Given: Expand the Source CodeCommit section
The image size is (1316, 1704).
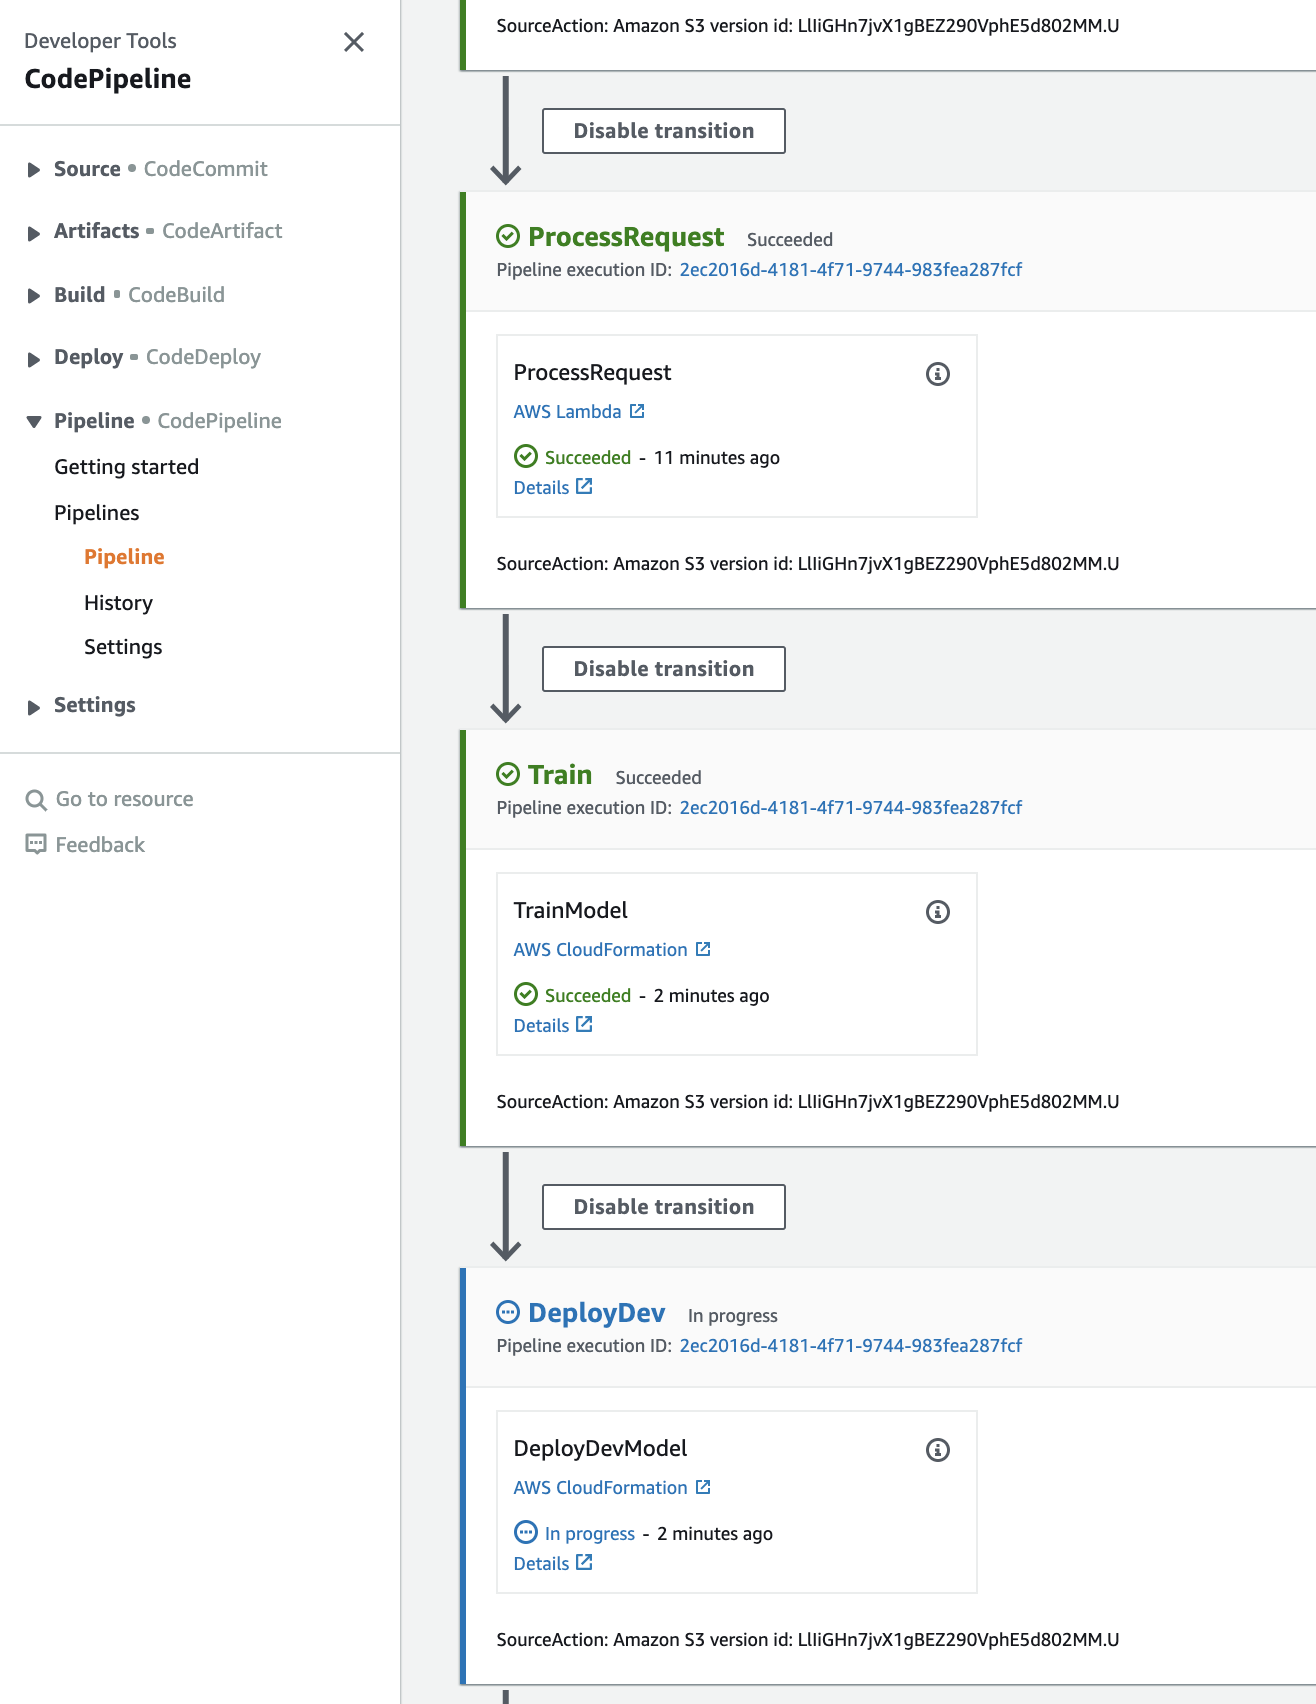Looking at the screenshot, I should tap(34, 170).
